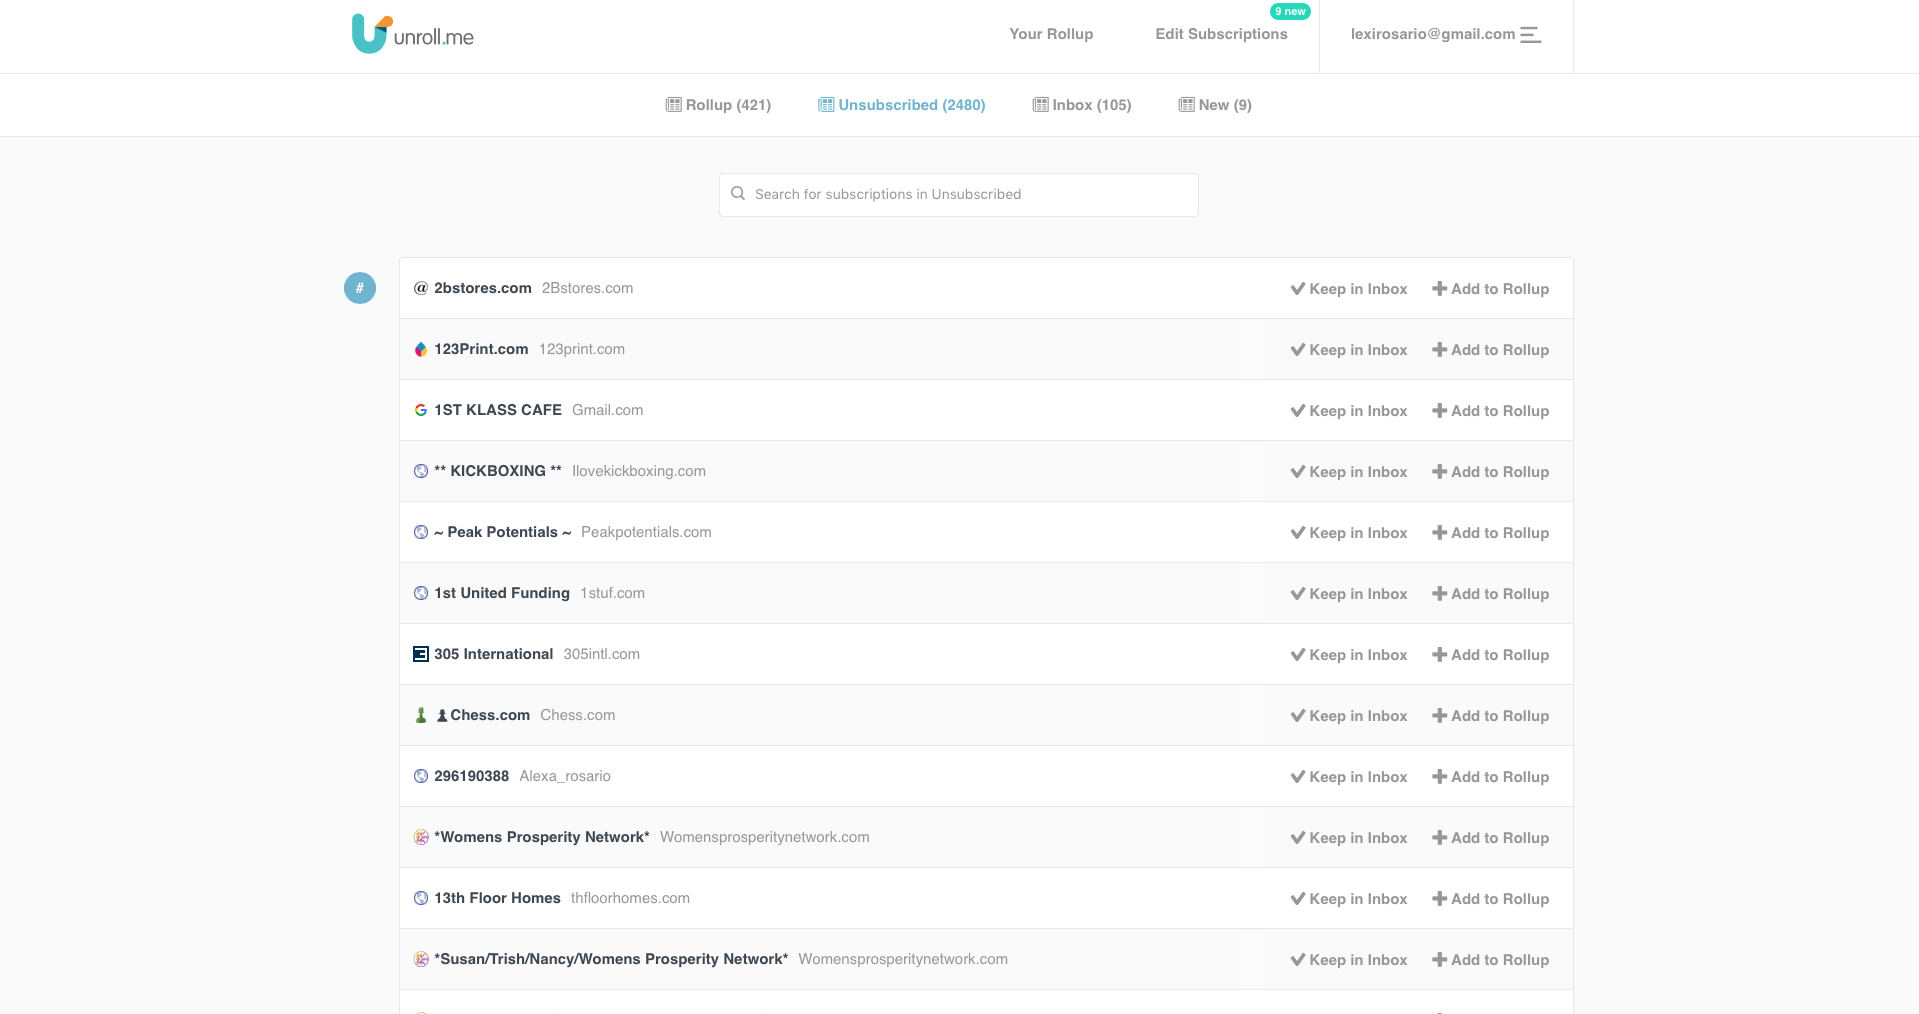Click the 305intl.com domain text
1919x1014 pixels.
(x=601, y=654)
